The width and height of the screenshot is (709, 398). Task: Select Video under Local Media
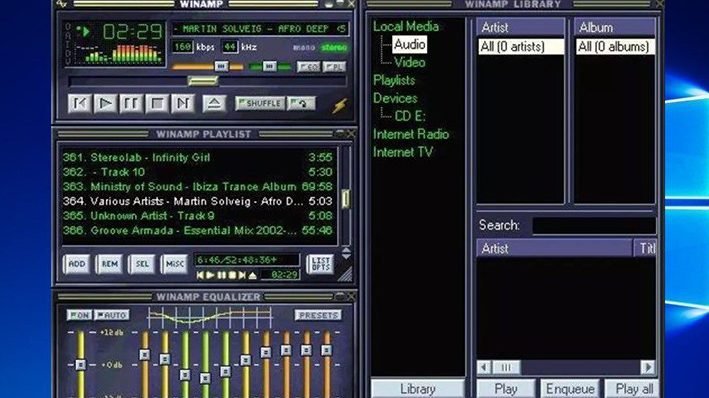point(409,62)
